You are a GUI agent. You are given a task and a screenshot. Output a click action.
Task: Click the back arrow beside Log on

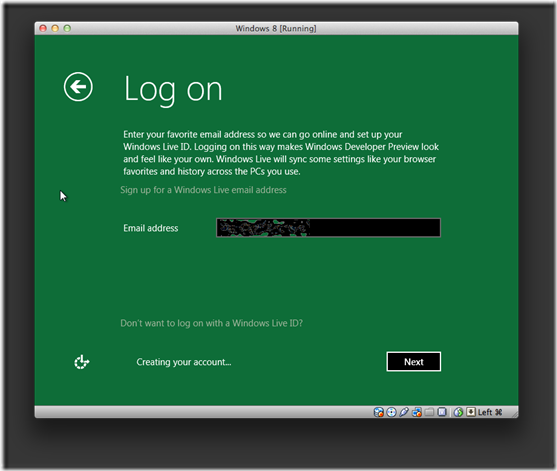click(78, 87)
